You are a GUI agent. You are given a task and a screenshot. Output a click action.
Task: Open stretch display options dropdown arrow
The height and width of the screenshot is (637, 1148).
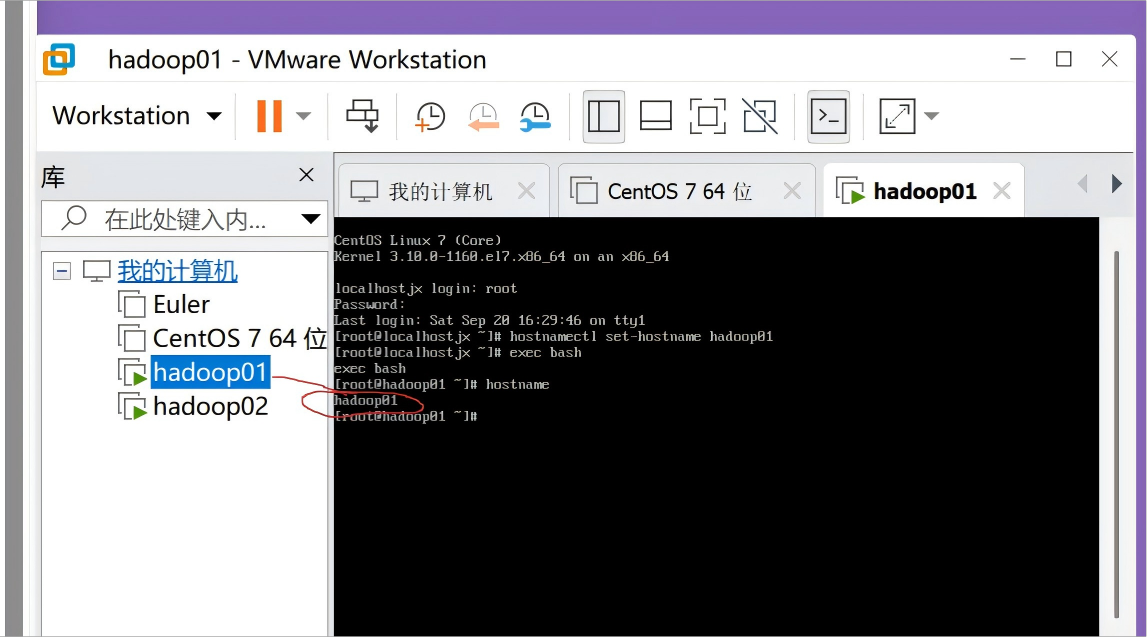pos(931,116)
